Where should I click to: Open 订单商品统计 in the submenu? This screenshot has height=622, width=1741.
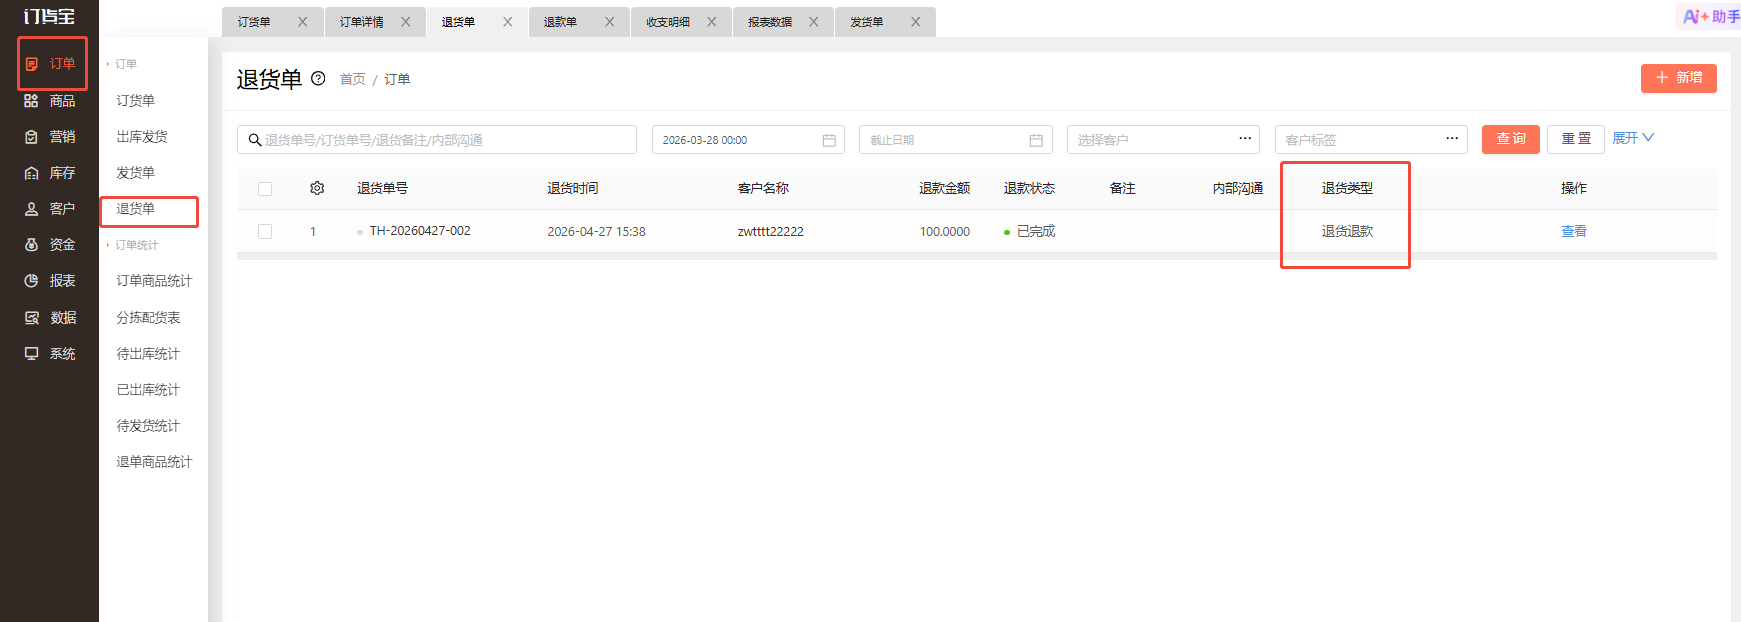pos(154,281)
